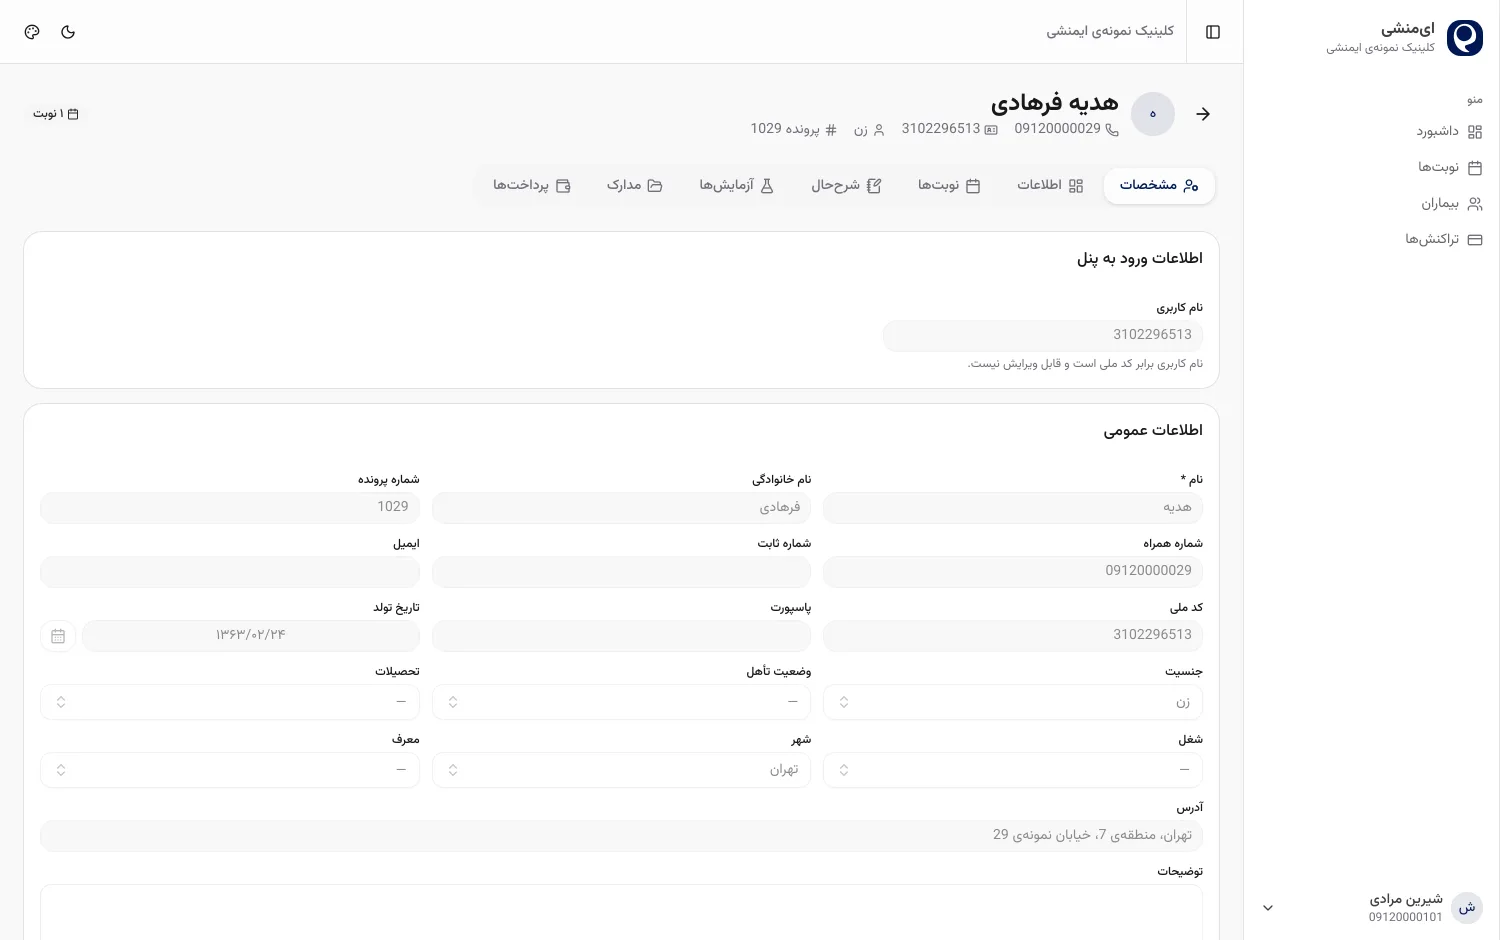The height and width of the screenshot is (940, 1500).
Task: Open the وضعیت تأهل dropdown
Action: pos(621,702)
